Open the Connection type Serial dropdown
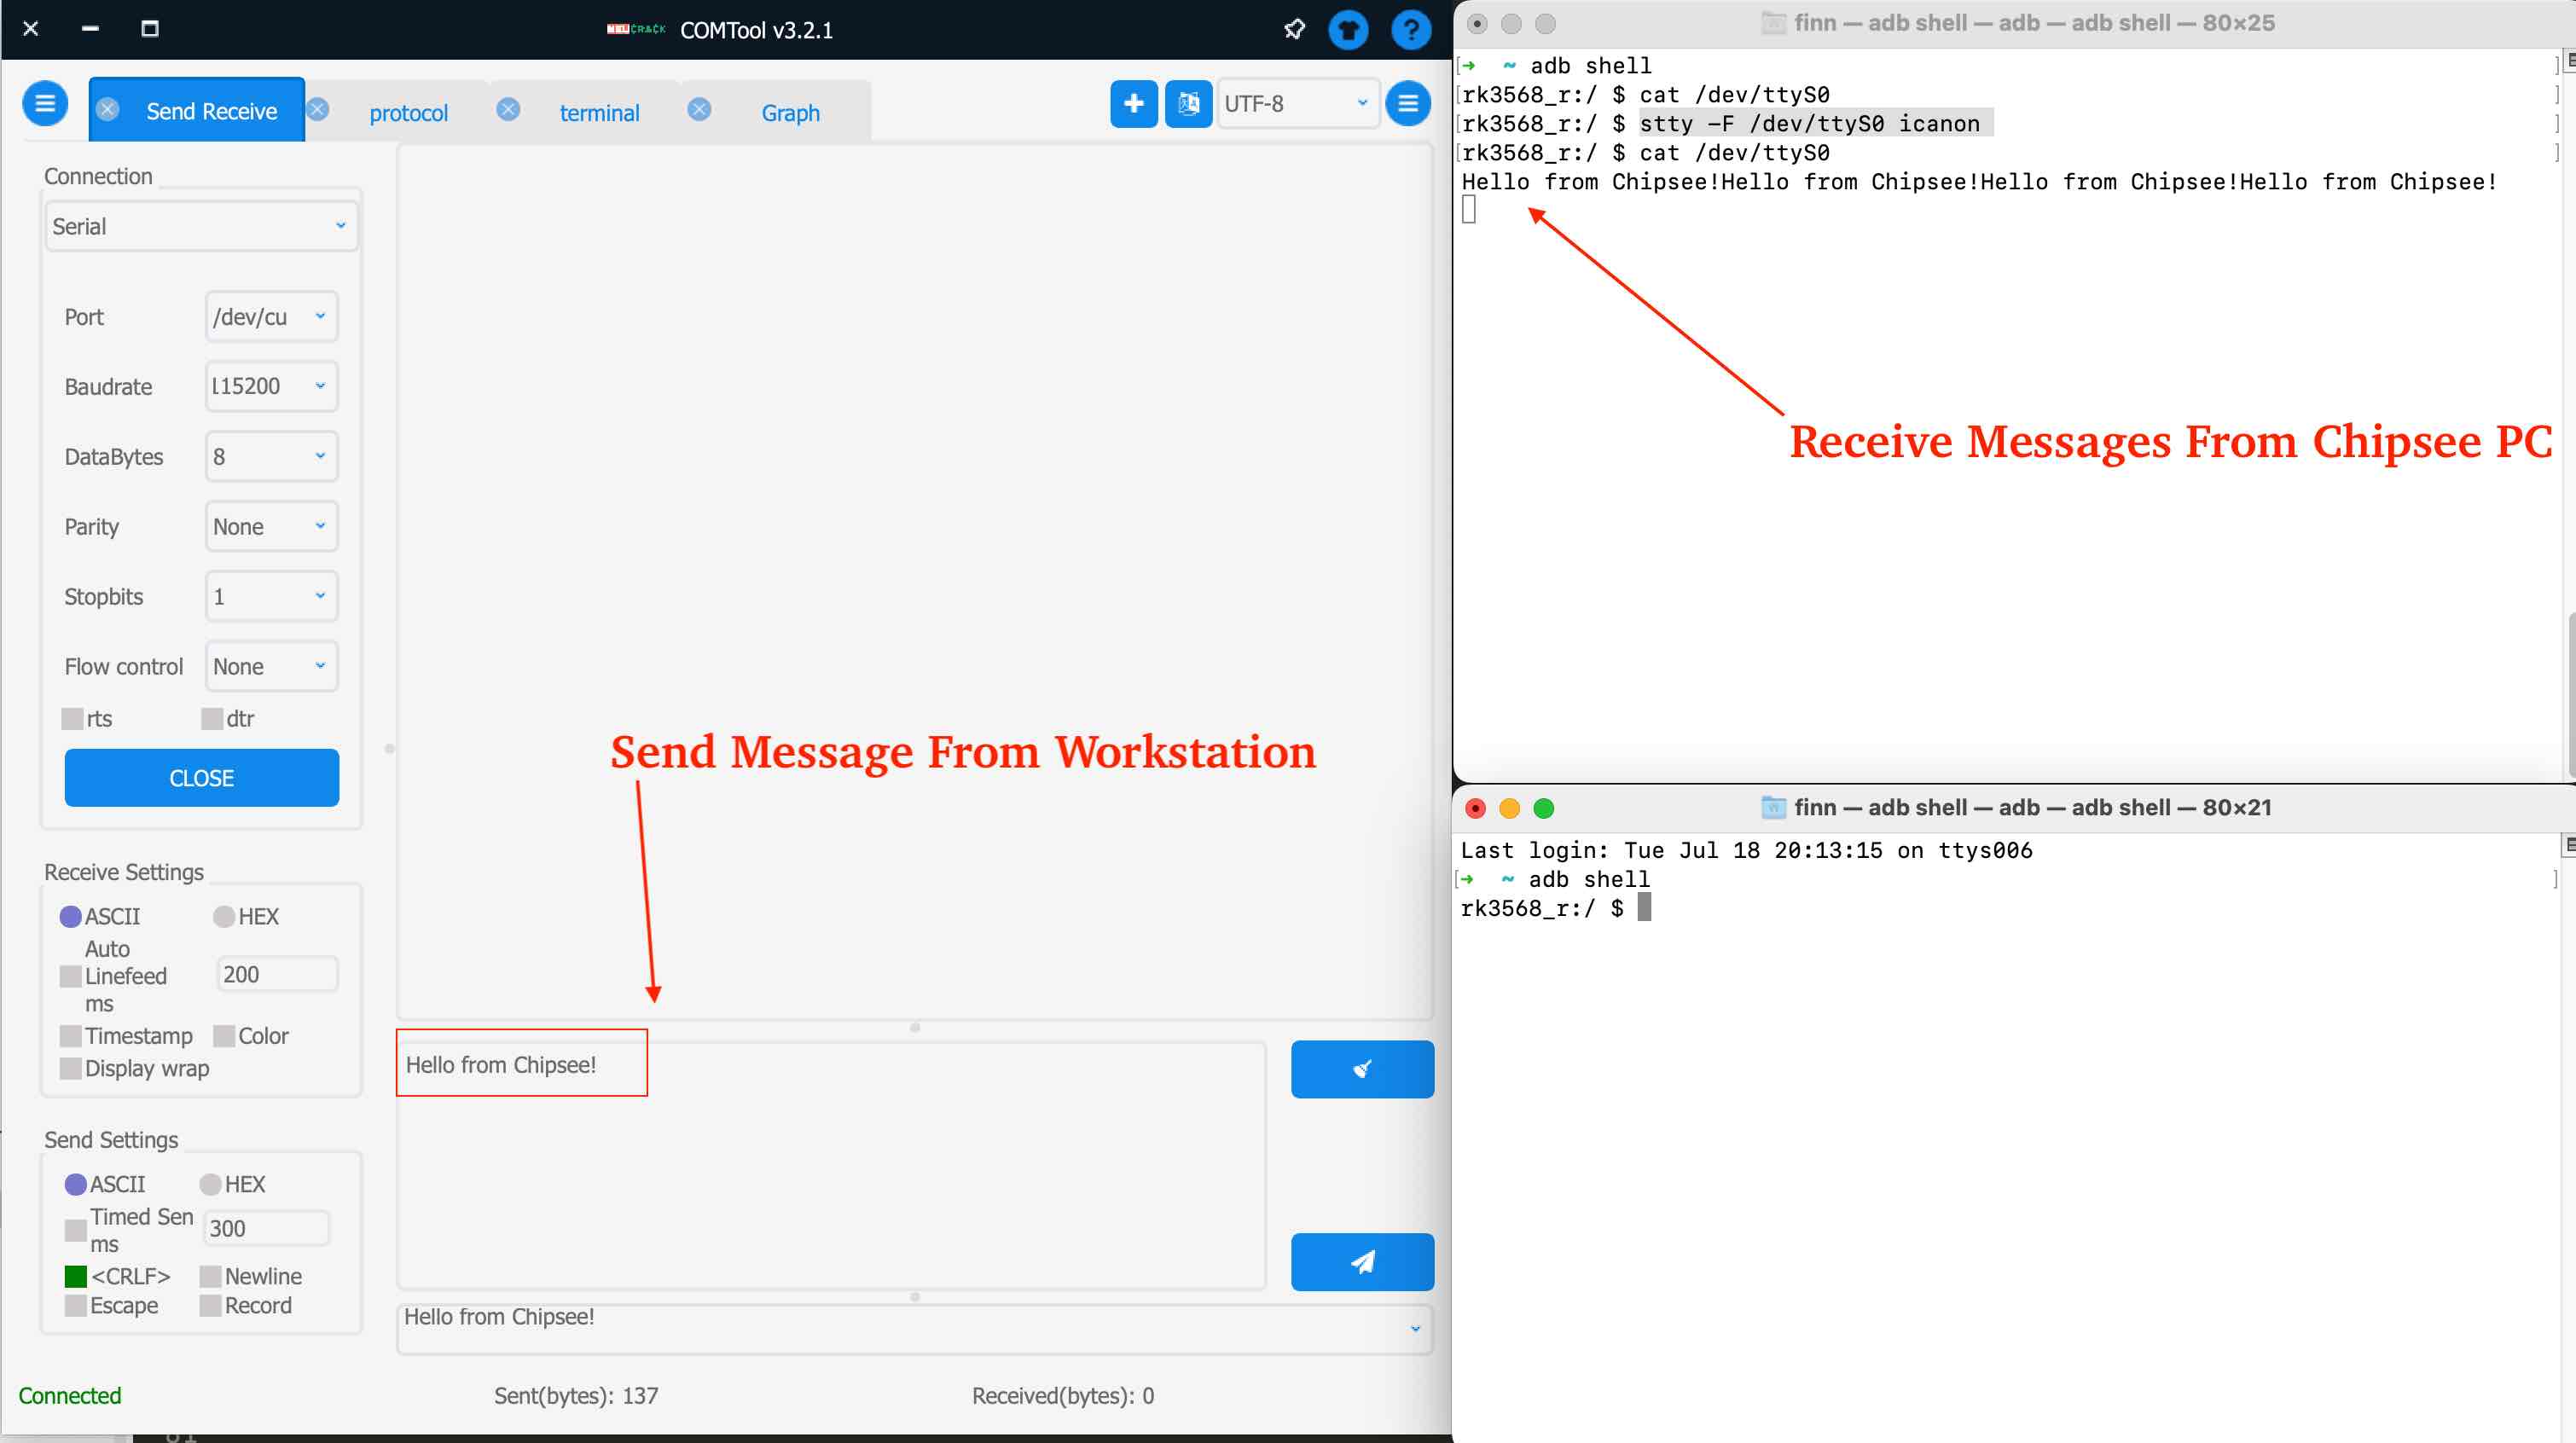The height and width of the screenshot is (1443, 2576). 201,226
